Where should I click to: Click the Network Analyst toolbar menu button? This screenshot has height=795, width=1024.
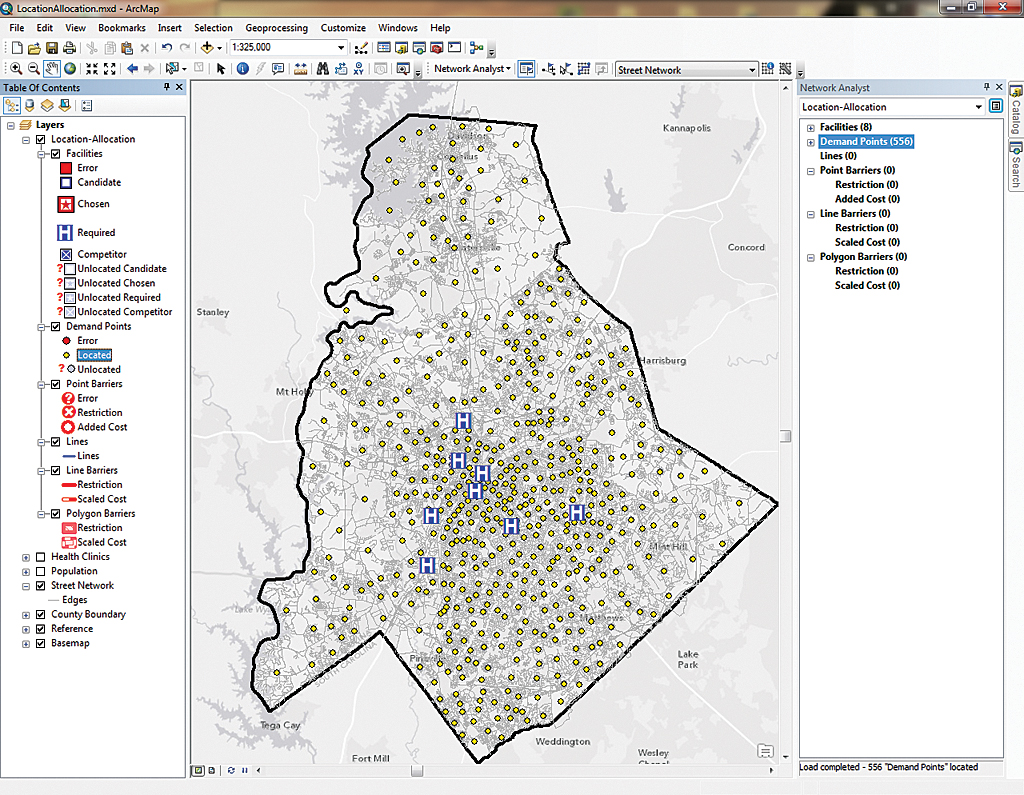(x=472, y=69)
